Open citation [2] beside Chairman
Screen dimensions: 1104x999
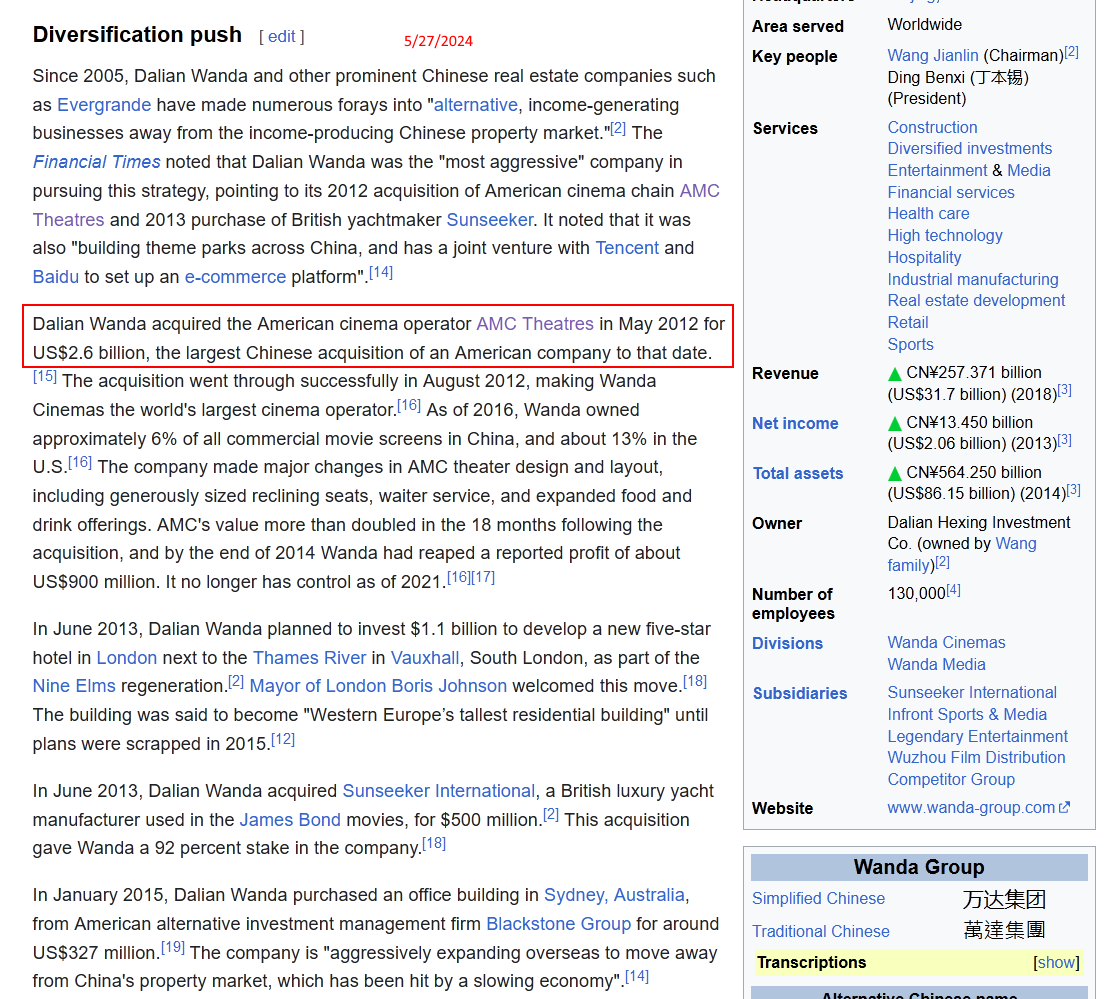pyautogui.click(x=1071, y=51)
